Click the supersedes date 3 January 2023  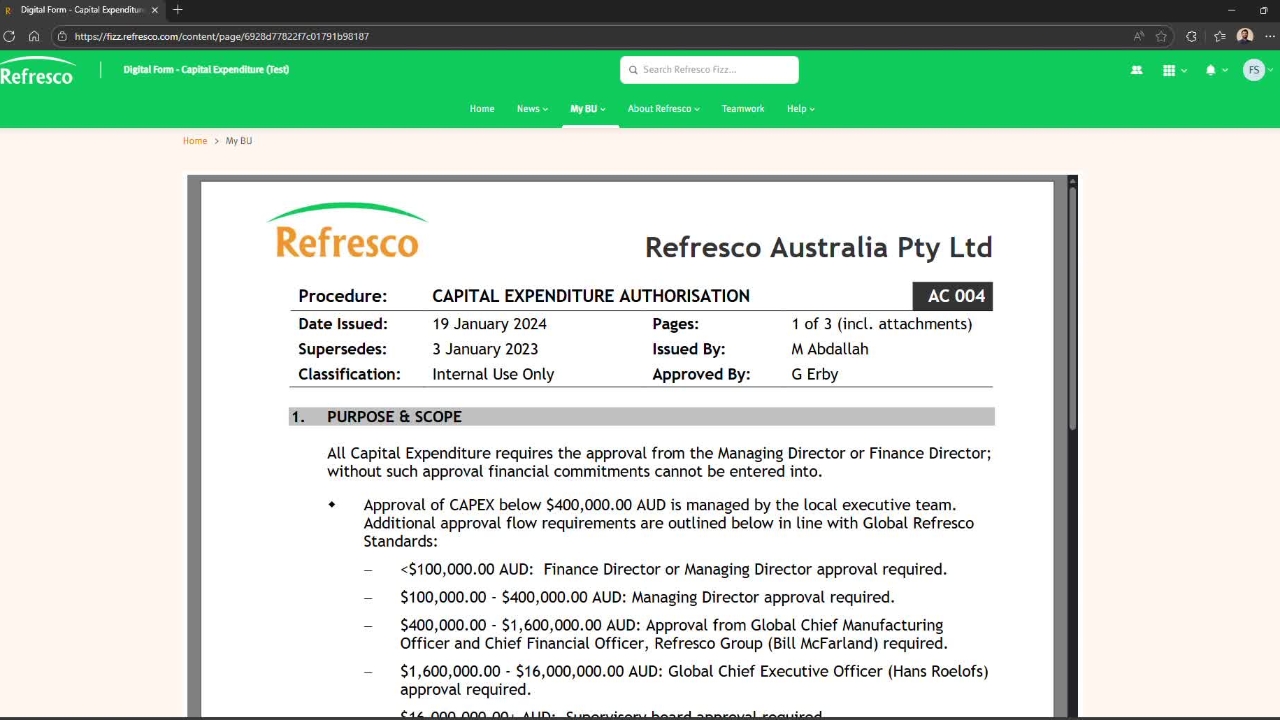[485, 349]
